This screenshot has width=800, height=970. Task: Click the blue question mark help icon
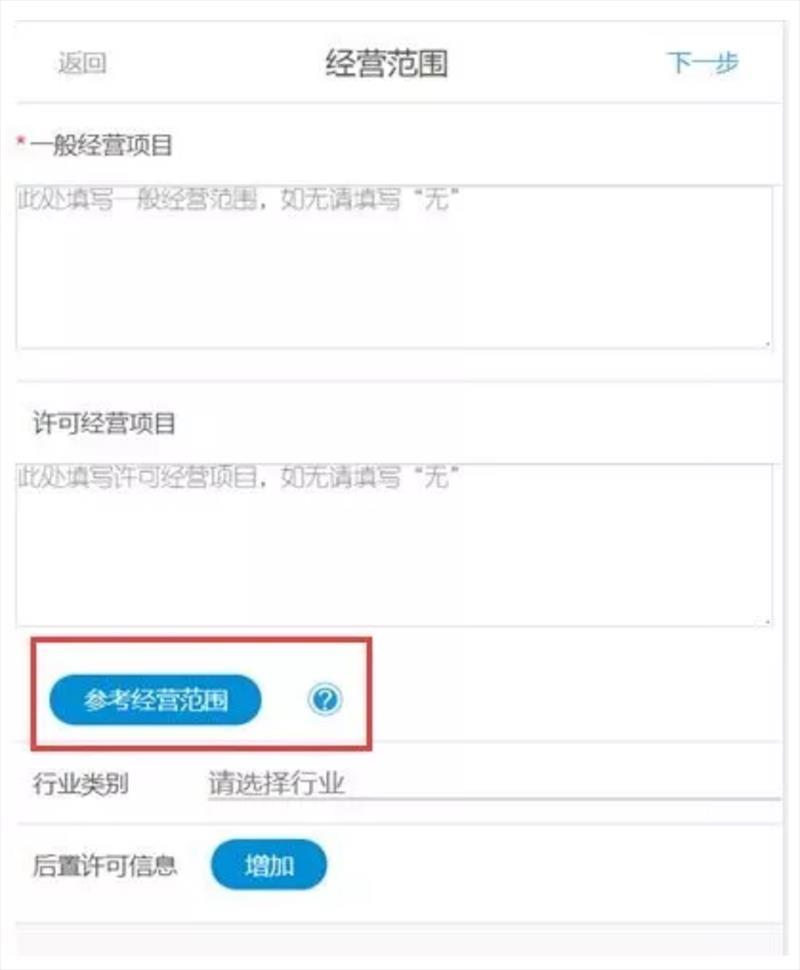click(x=325, y=699)
